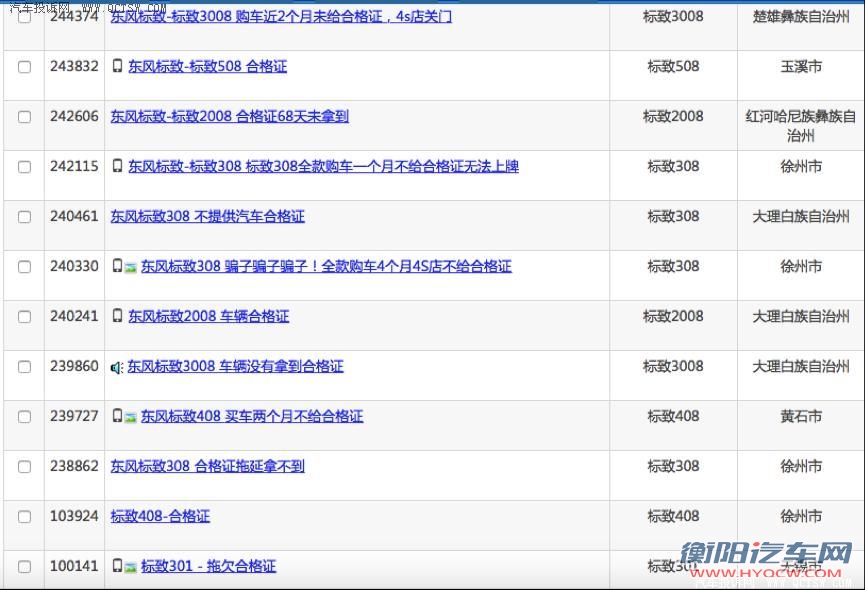Click the picture icon in row 100141
This screenshot has width=865, height=590.
click(x=130, y=568)
